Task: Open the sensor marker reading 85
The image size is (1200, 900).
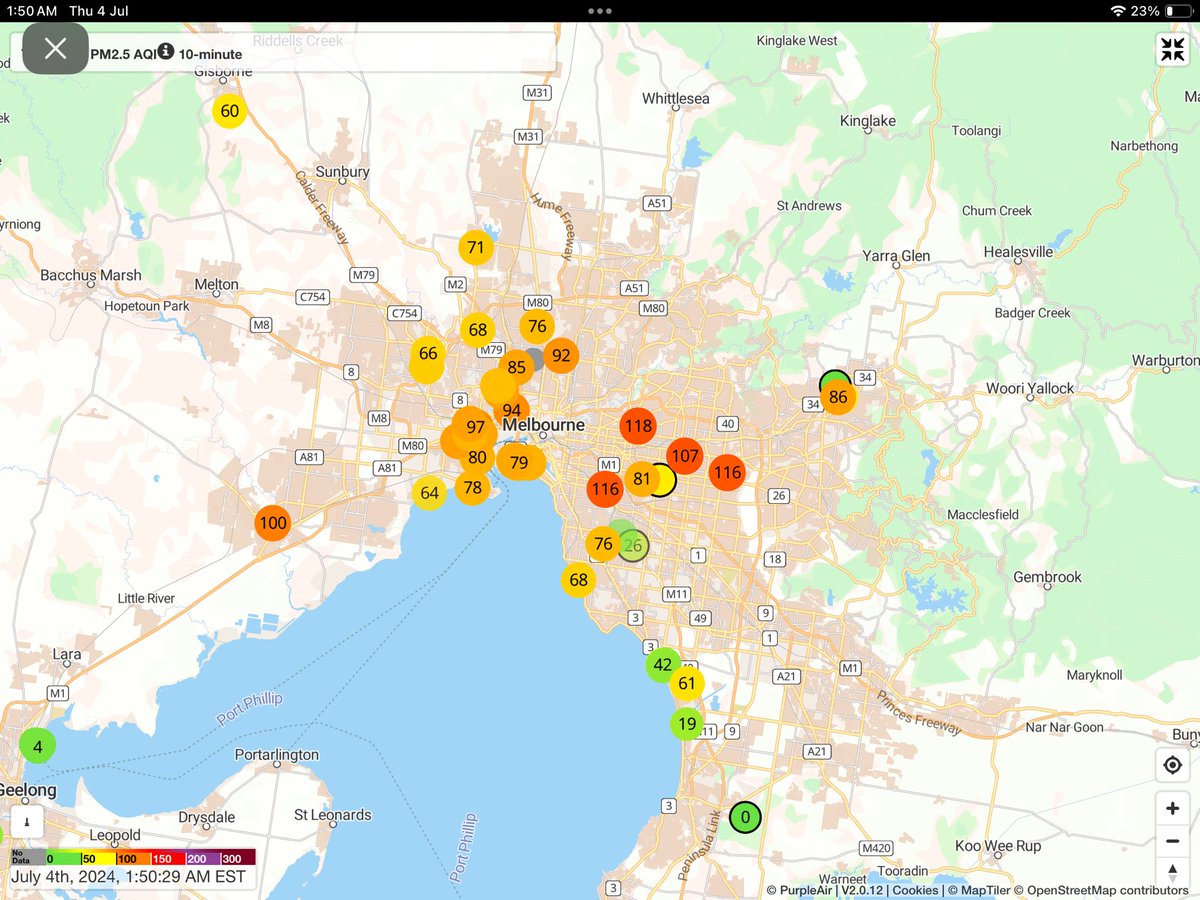Action: point(516,367)
